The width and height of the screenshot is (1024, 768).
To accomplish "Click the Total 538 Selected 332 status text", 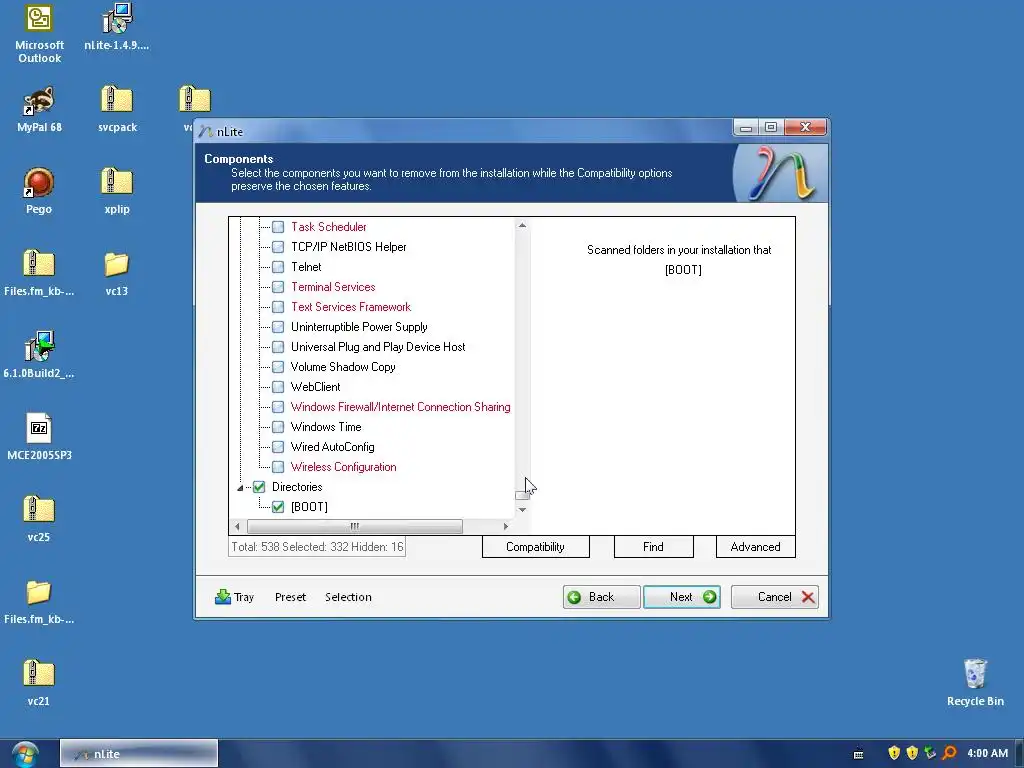I will coord(317,547).
